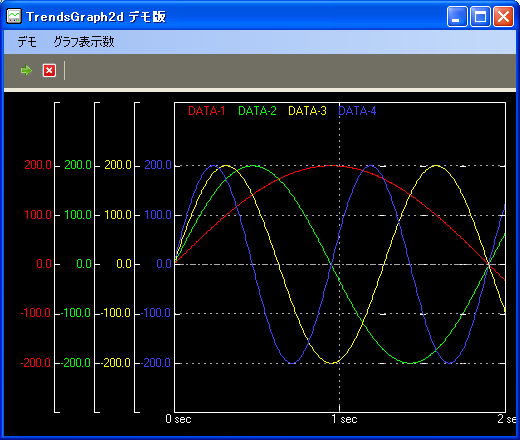
Task: Click the blue 200.0 axis label
Action: point(158,165)
